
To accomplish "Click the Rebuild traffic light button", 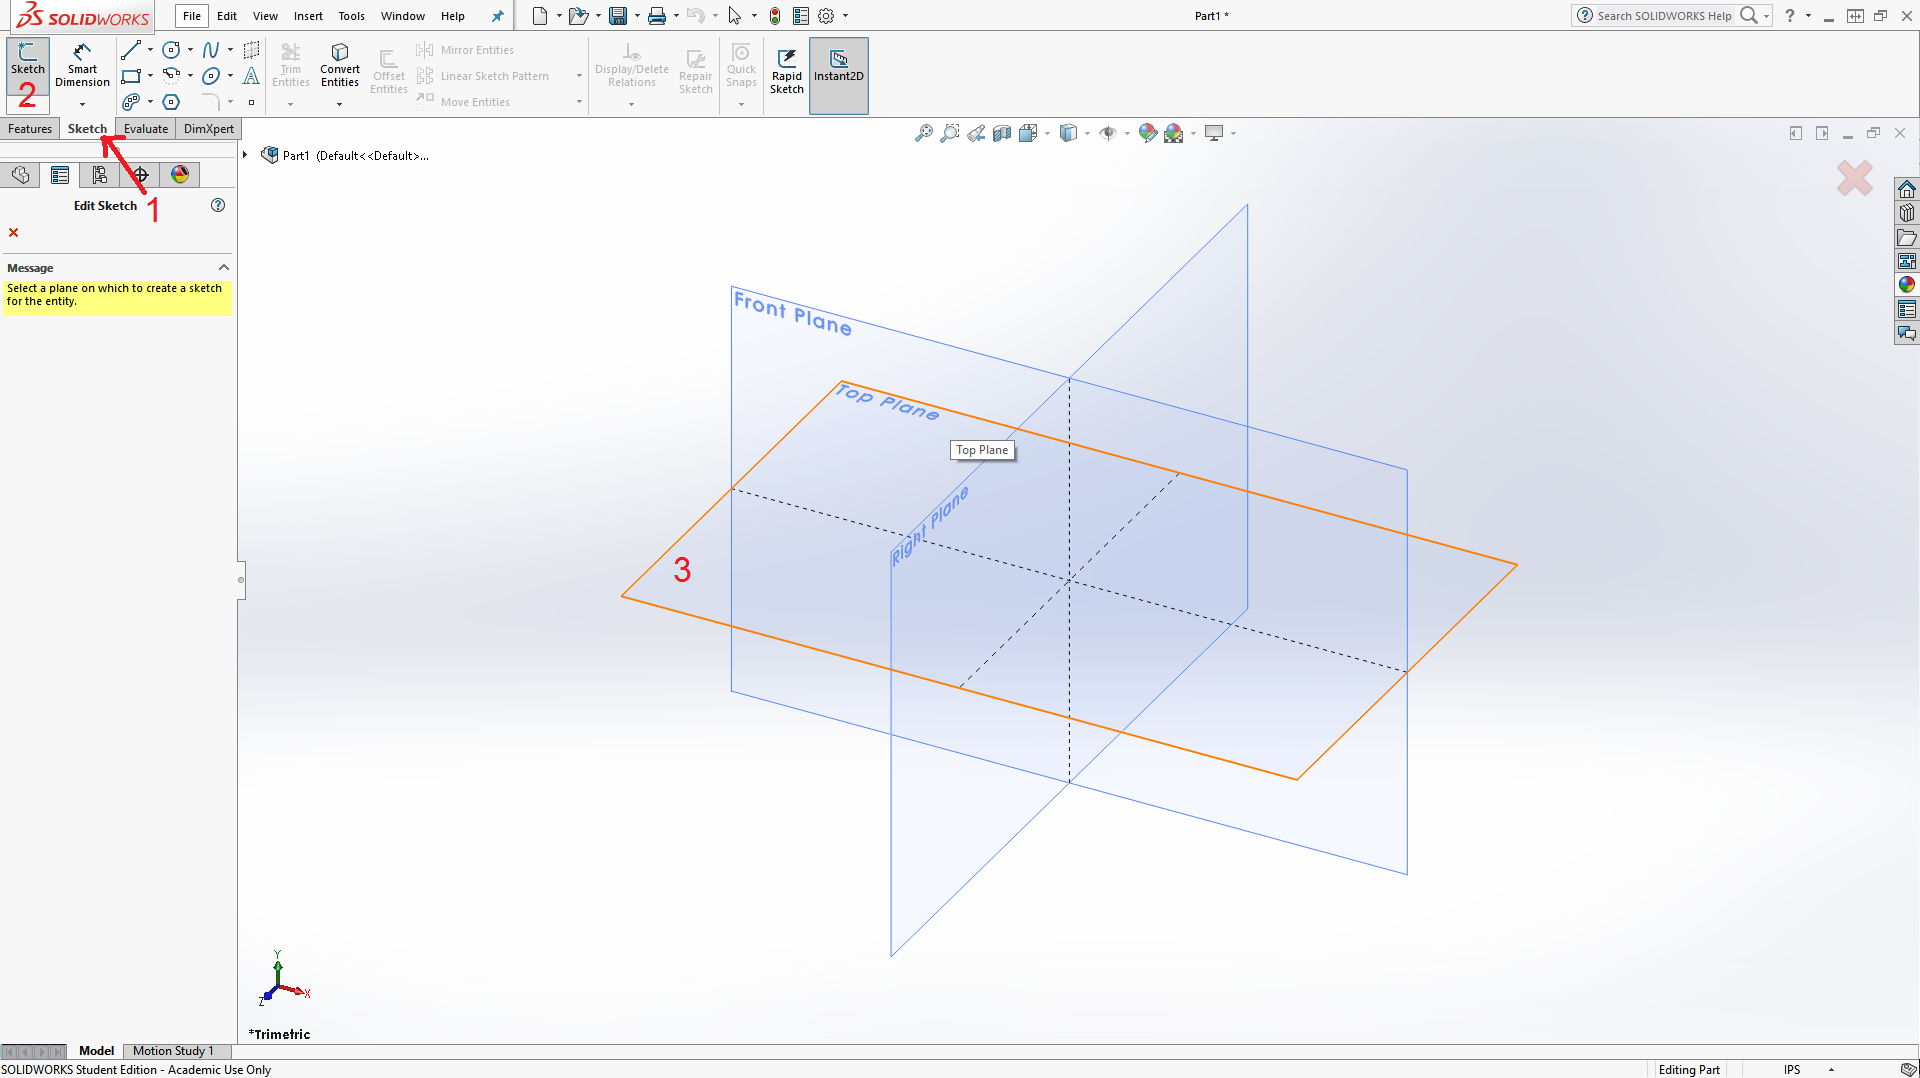I will (775, 16).
